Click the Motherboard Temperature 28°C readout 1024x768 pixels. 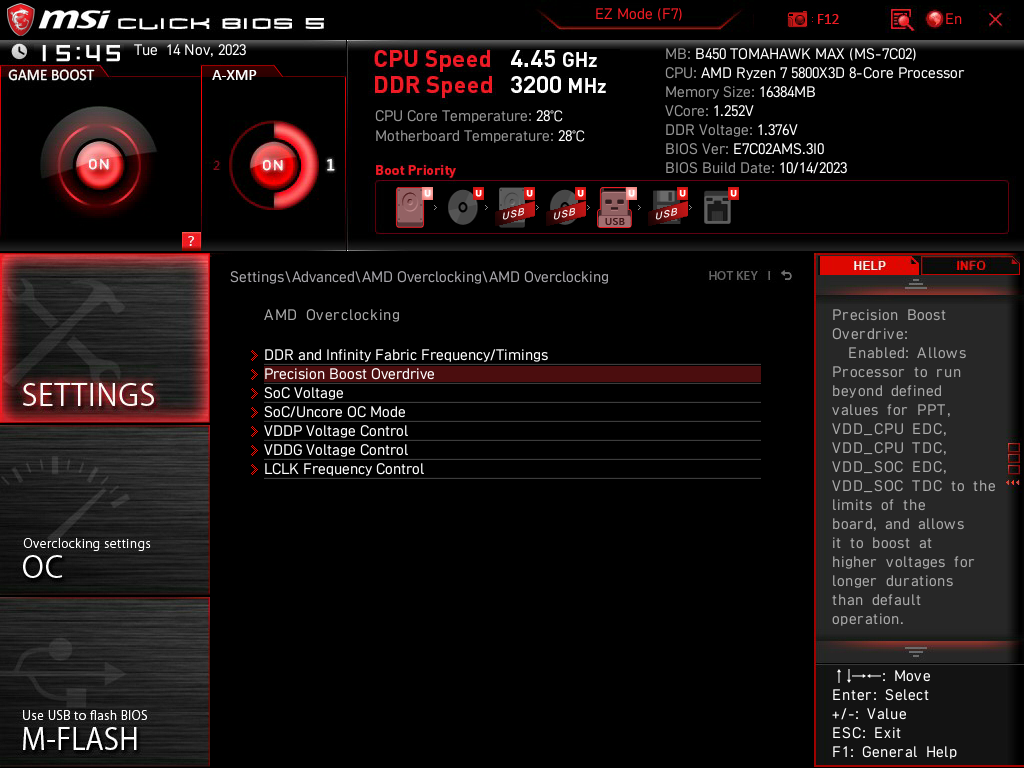click(479, 136)
